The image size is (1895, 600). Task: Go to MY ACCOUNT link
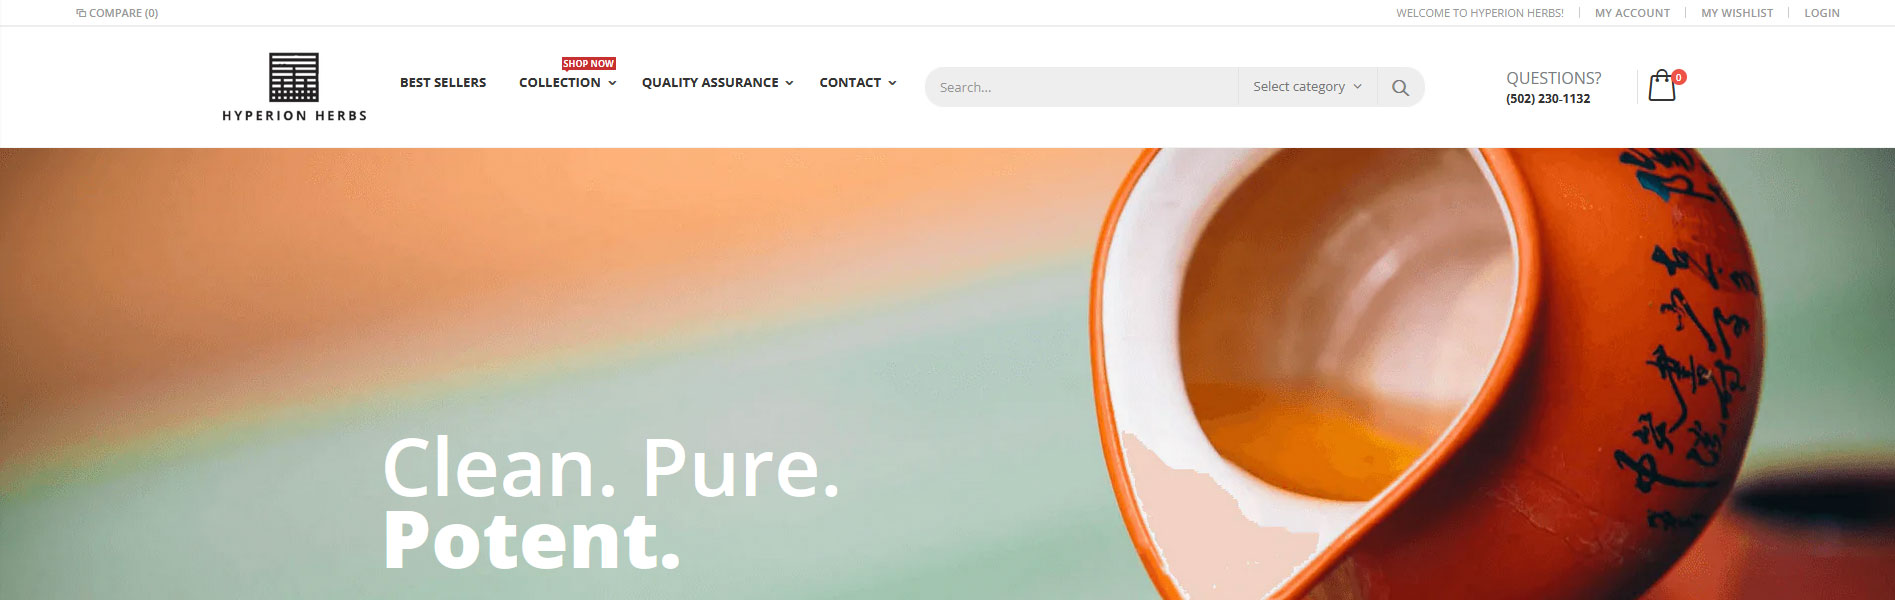click(1632, 13)
